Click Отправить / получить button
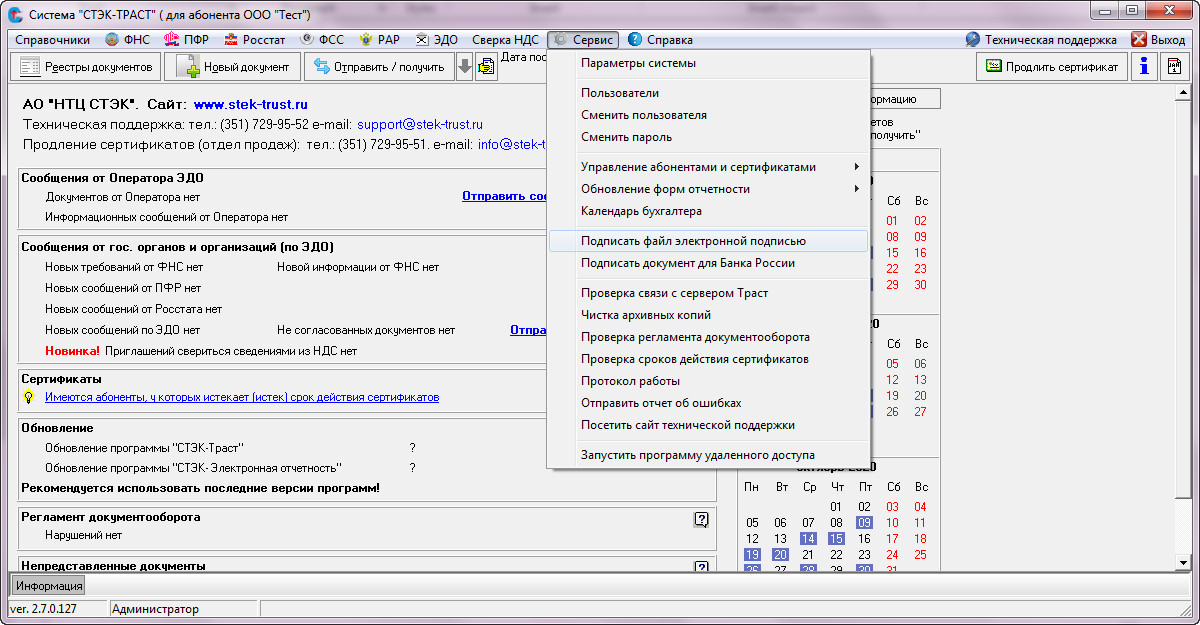1200x625 pixels. 379,67
